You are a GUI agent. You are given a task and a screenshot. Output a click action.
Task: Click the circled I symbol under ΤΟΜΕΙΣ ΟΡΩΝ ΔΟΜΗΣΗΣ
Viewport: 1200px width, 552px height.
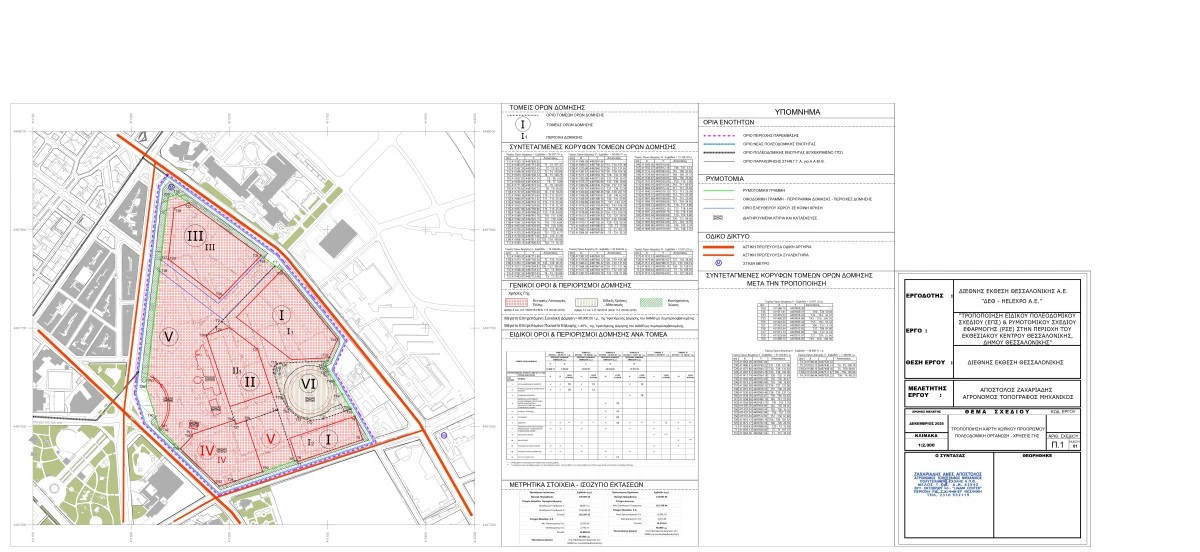pyautogui.click(x=524, y=123)
